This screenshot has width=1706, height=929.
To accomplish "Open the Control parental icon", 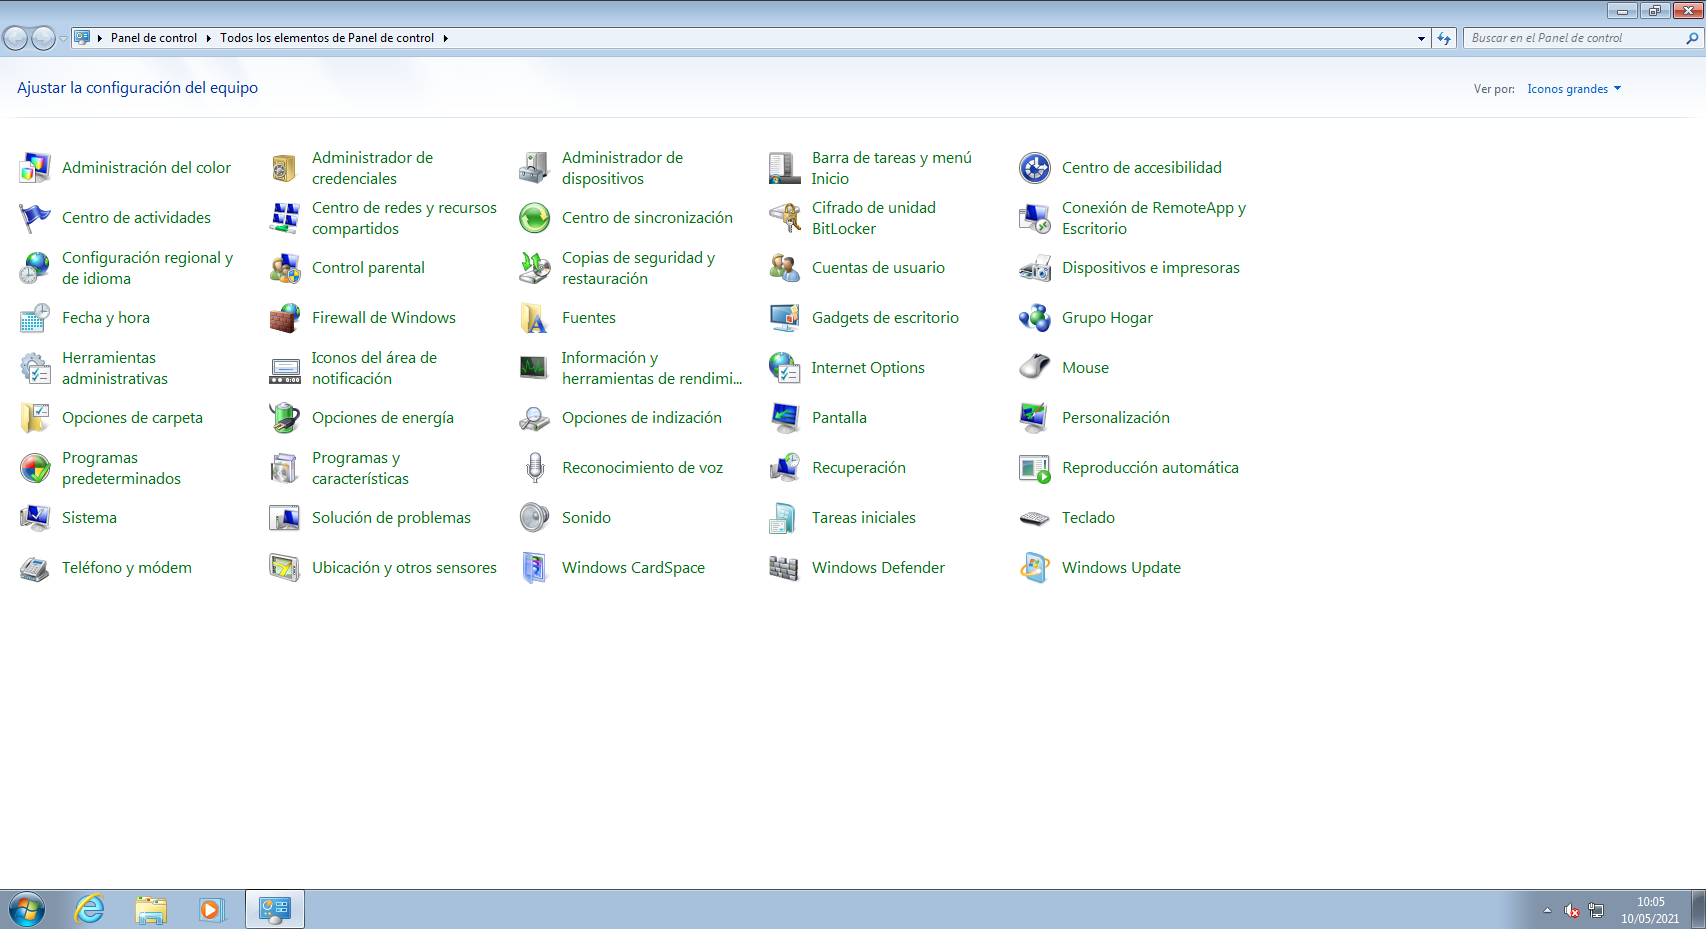I will 285,268.
